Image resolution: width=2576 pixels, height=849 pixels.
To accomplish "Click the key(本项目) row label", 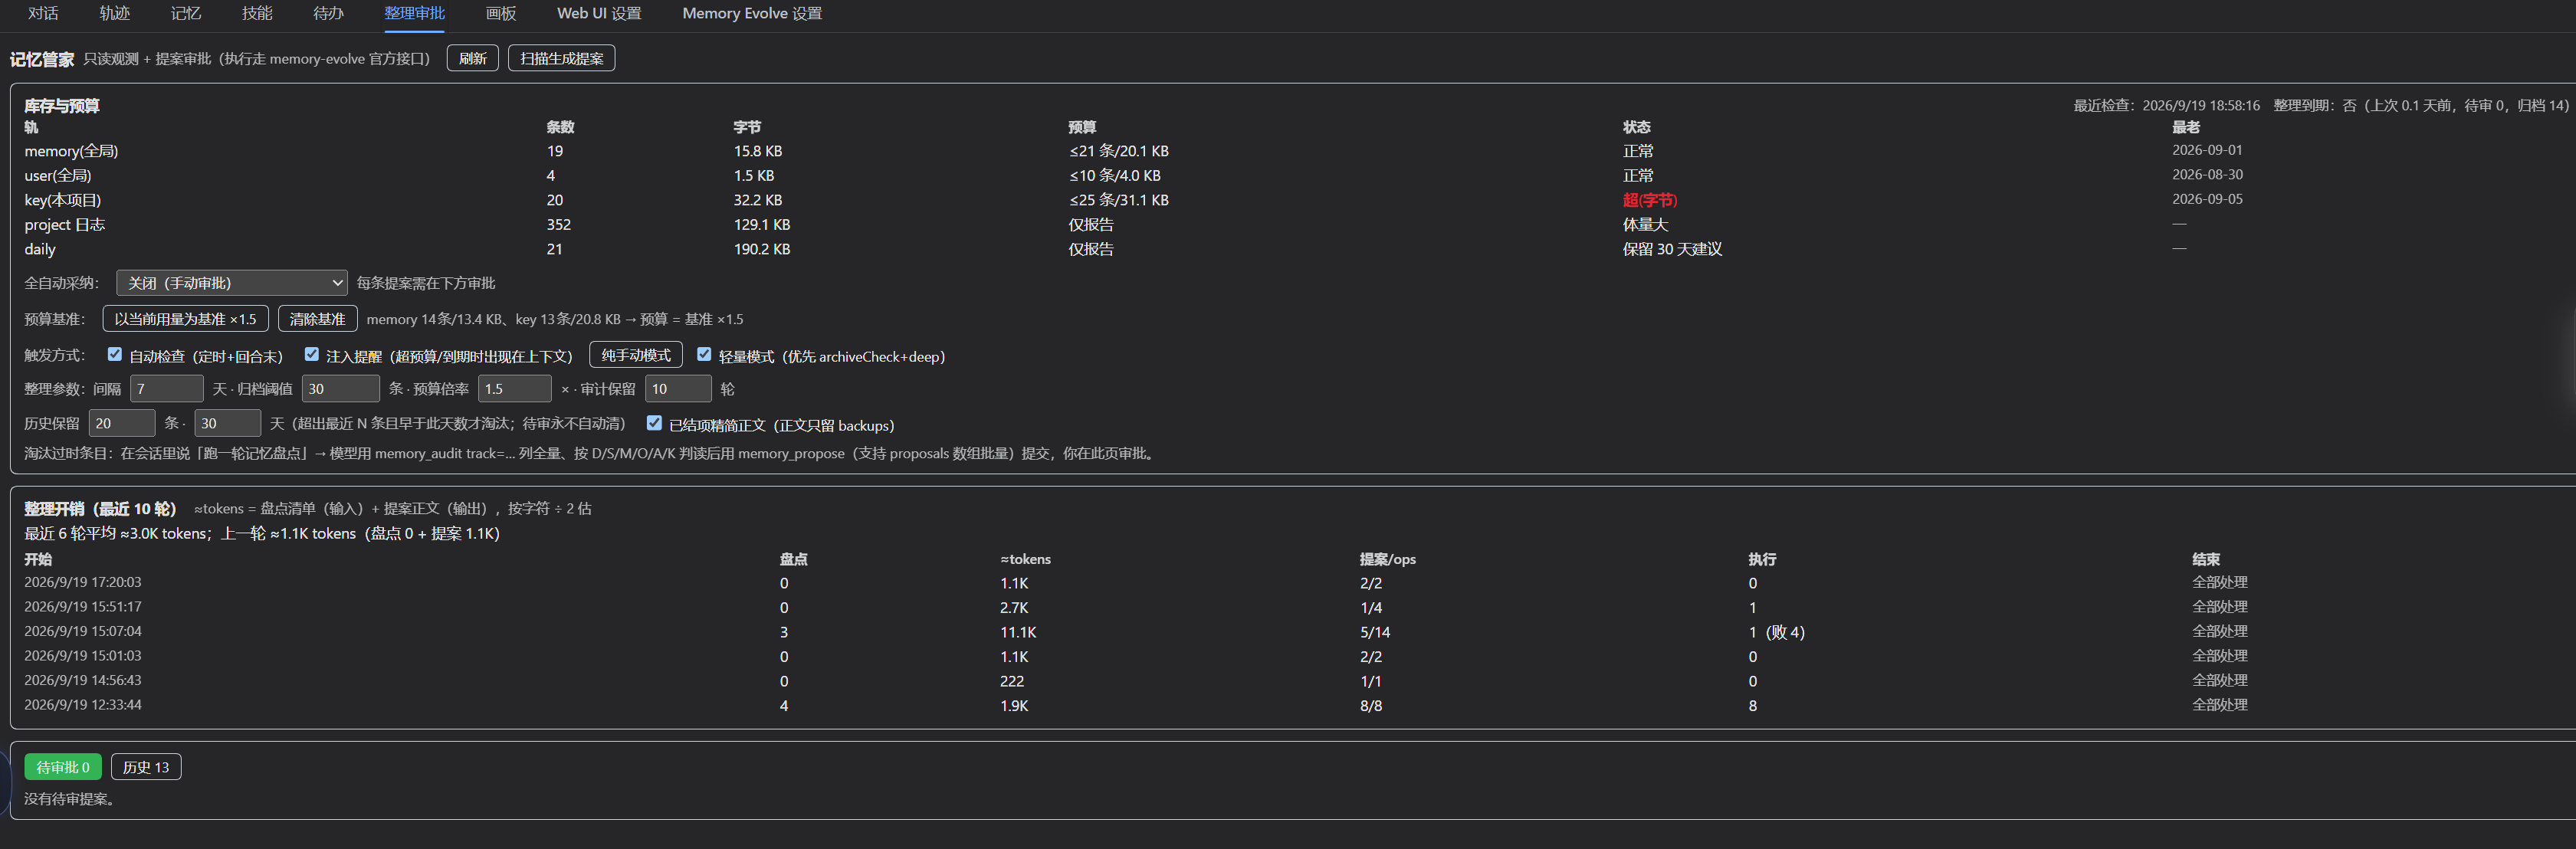I will (63, 200).
